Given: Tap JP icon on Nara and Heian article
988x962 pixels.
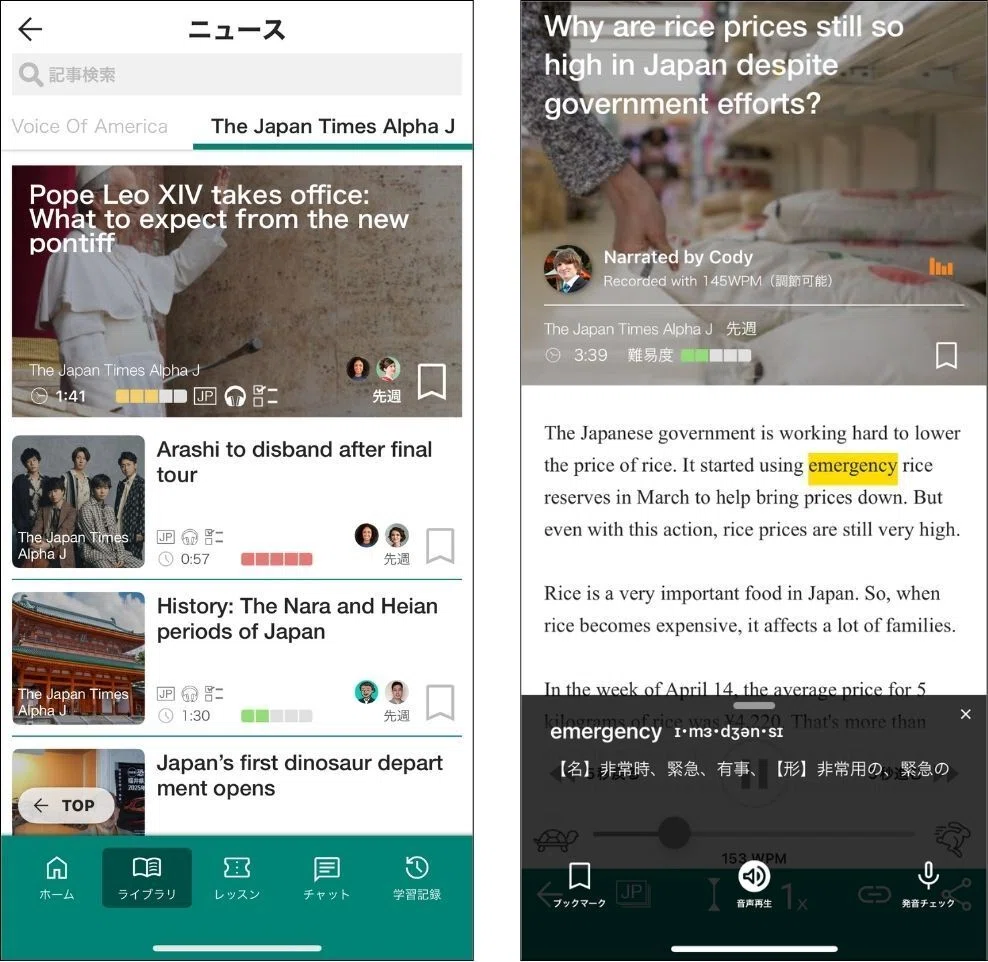Looking at the screenshot, I should pos(166,694).
